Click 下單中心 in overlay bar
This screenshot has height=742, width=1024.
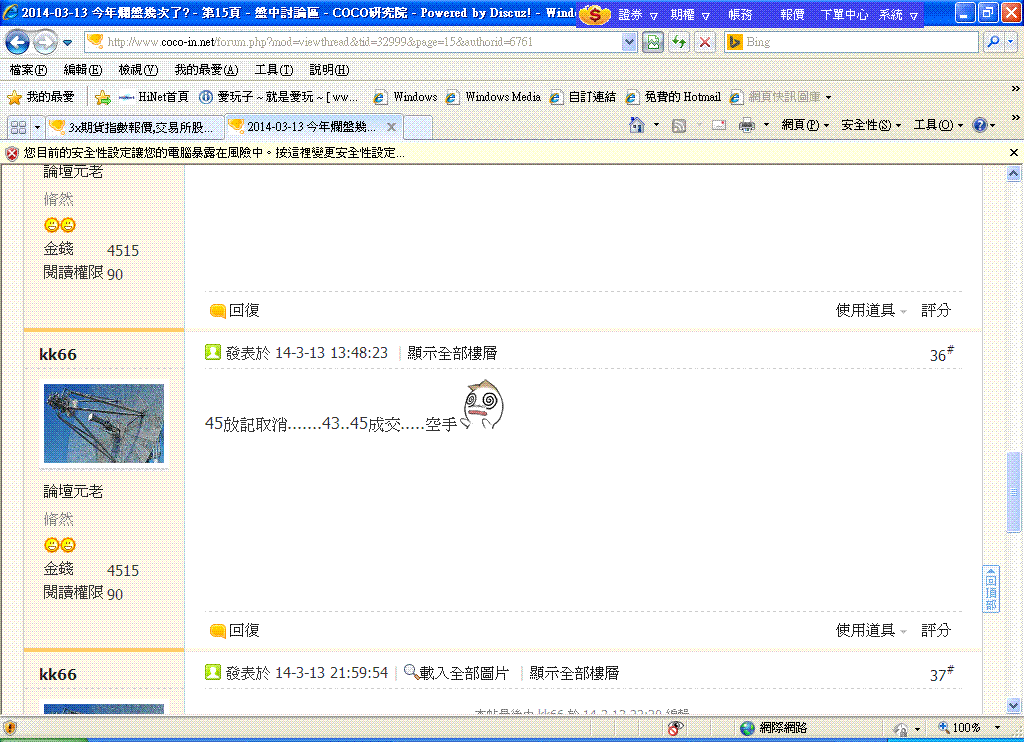click(844, 14)
